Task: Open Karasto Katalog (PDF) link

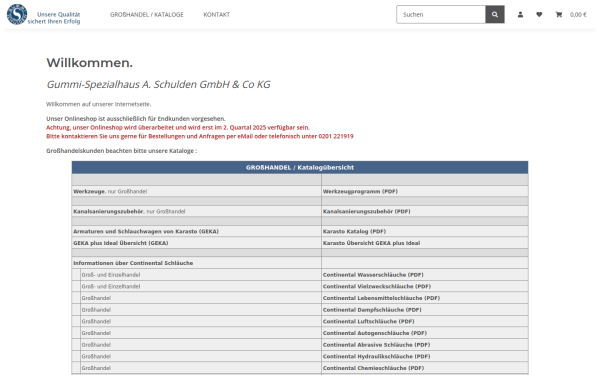Action: [354, 232]
